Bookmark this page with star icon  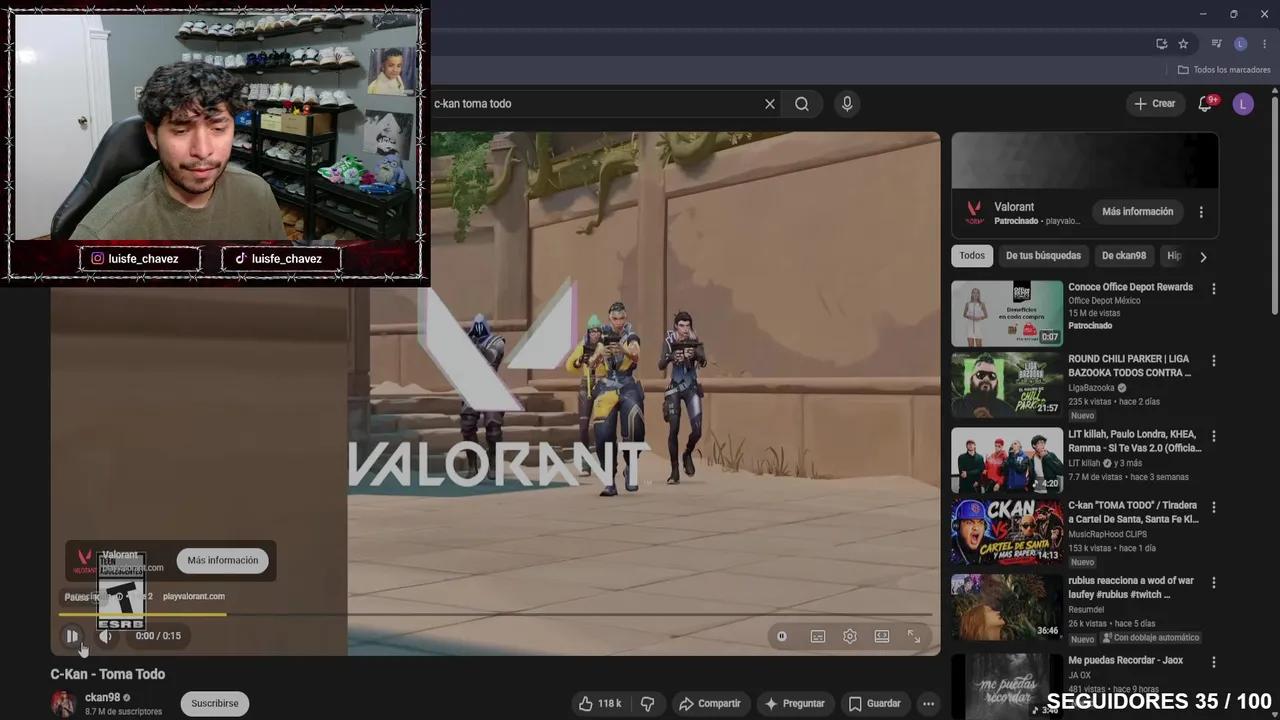pyautogui.click(x=1183, y=44)
